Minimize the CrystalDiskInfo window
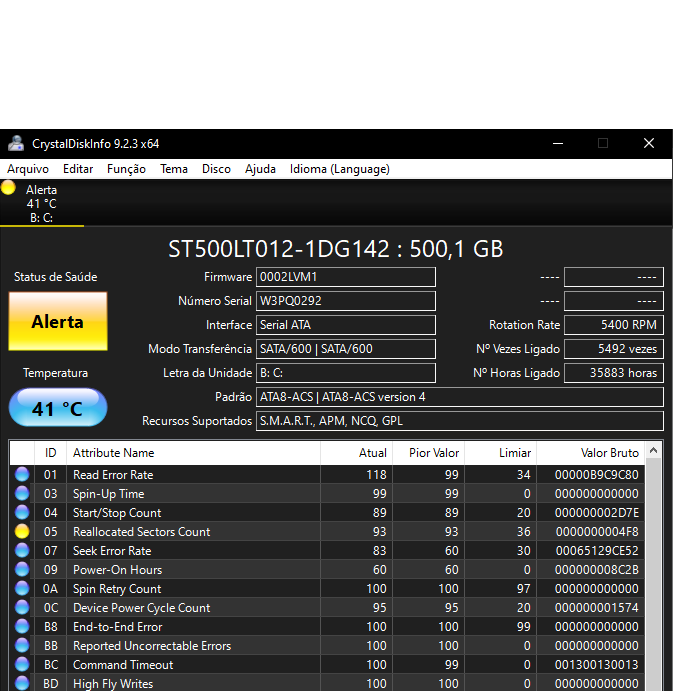 [558, 143]
